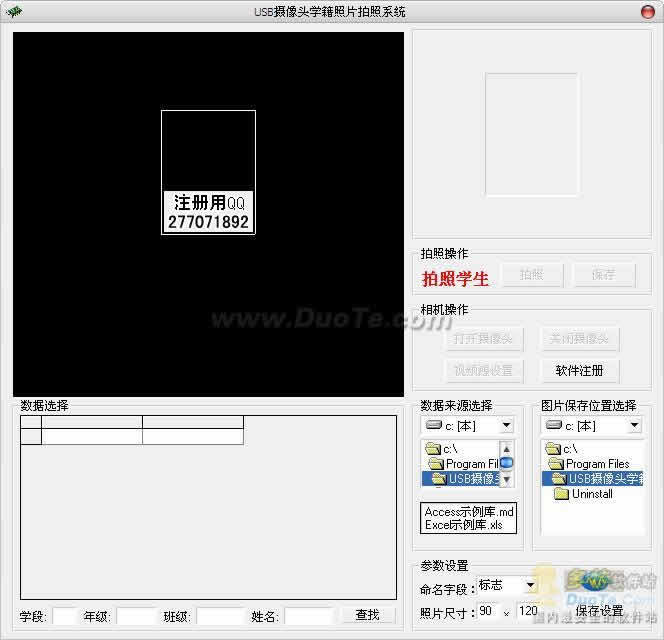Choose Excel示例库.xls file in file list
Screen dimensions: 664x640
pyautogui.click(x=464, y=525)
